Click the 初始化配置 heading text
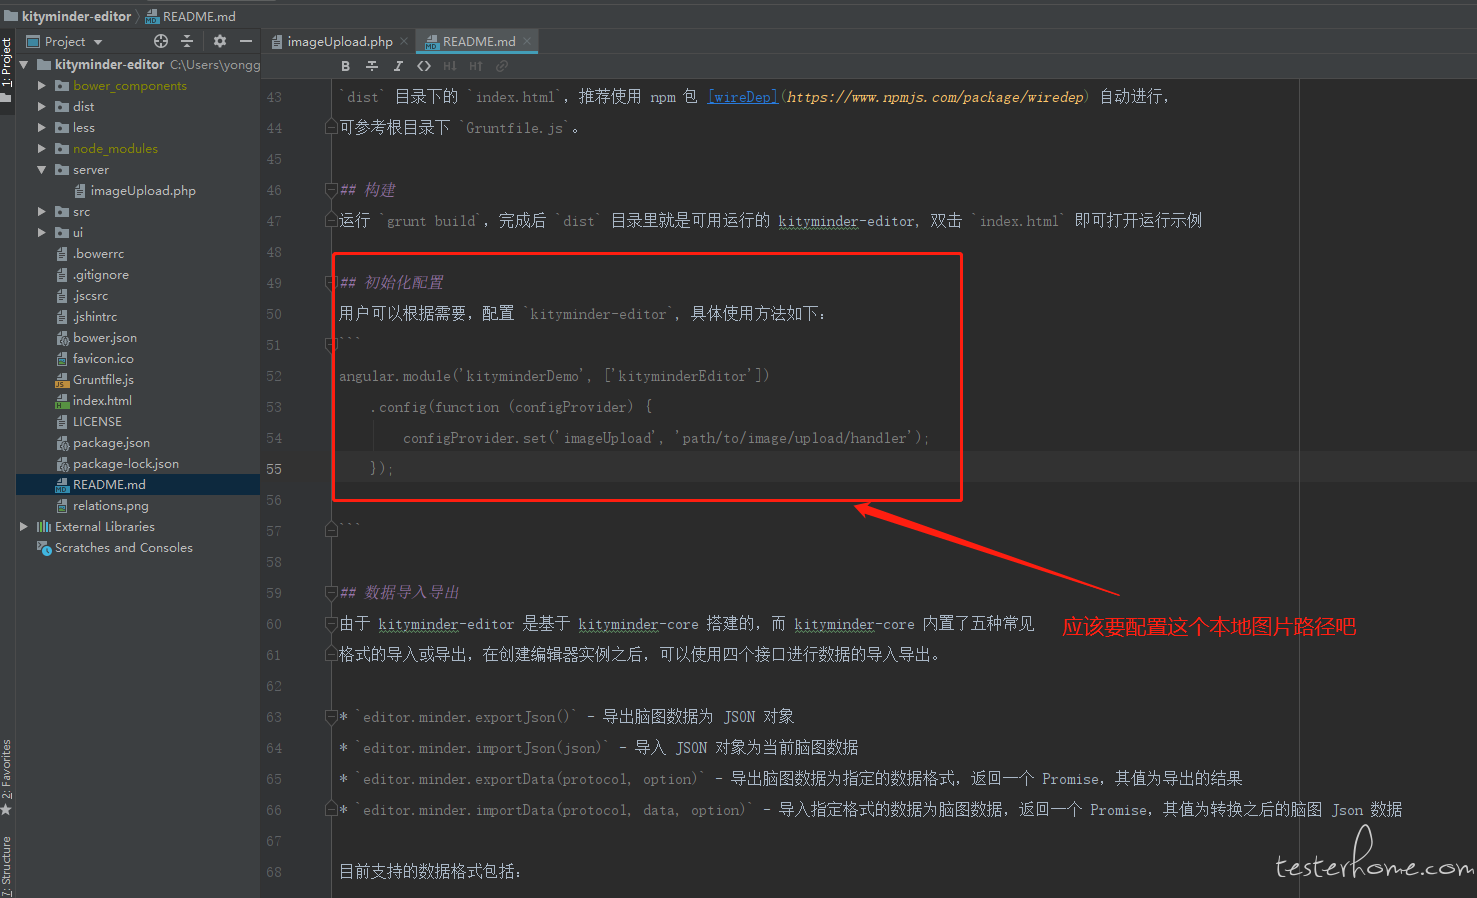 pos(404,283)
